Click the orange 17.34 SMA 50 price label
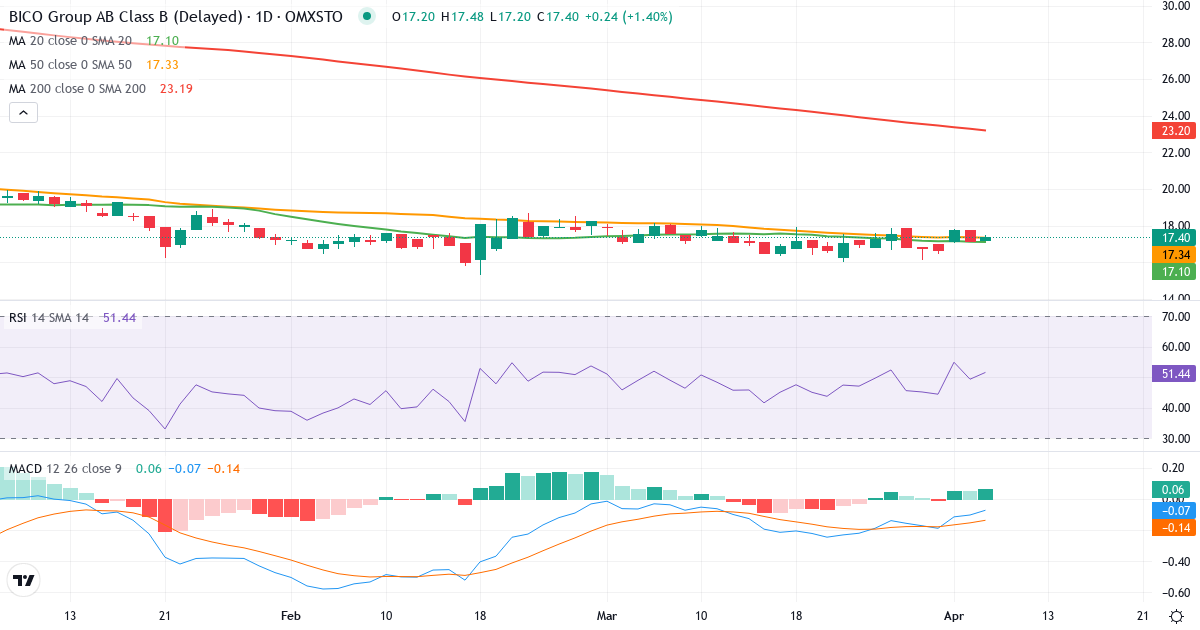This screenshot has height=630, width=1200. 1172,255
